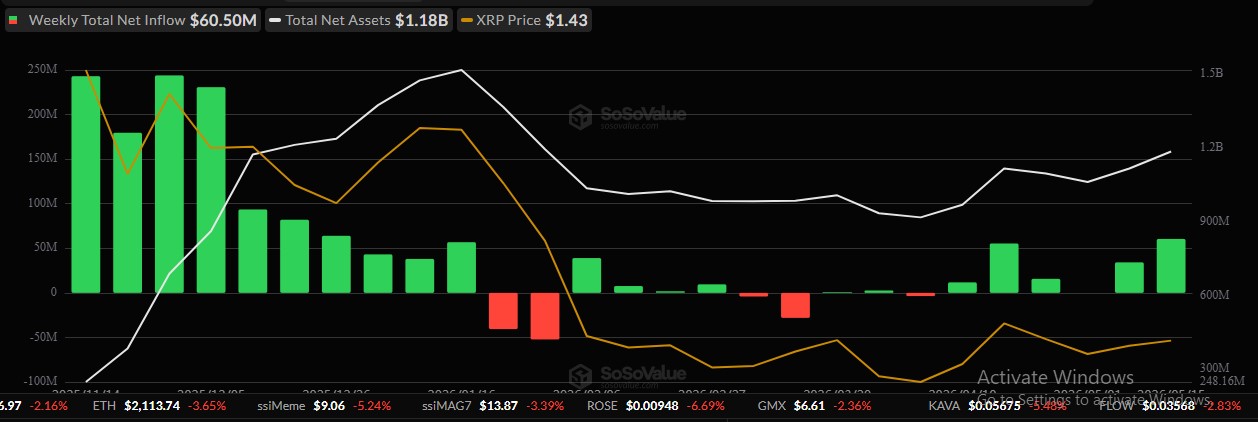Click the -3.65% change next to ETH

(207, 406)
